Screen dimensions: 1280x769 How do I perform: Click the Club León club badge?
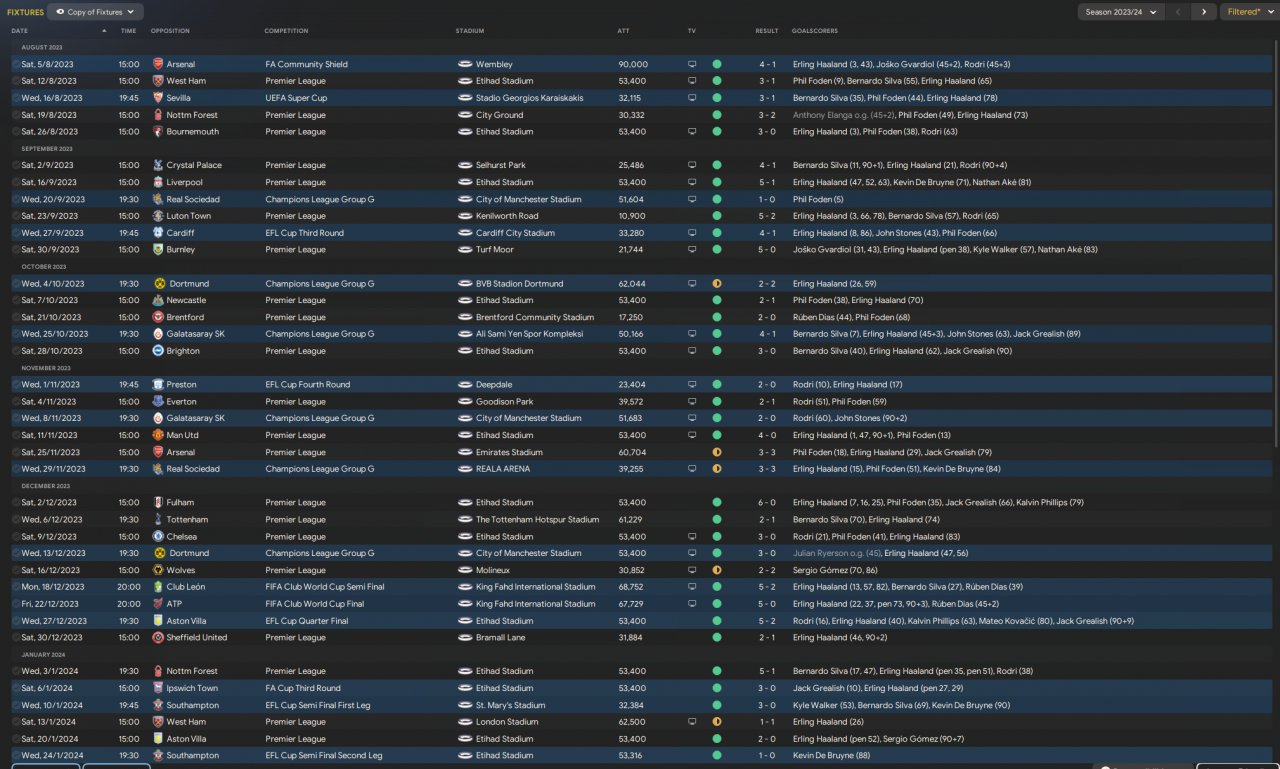point(158,587)
